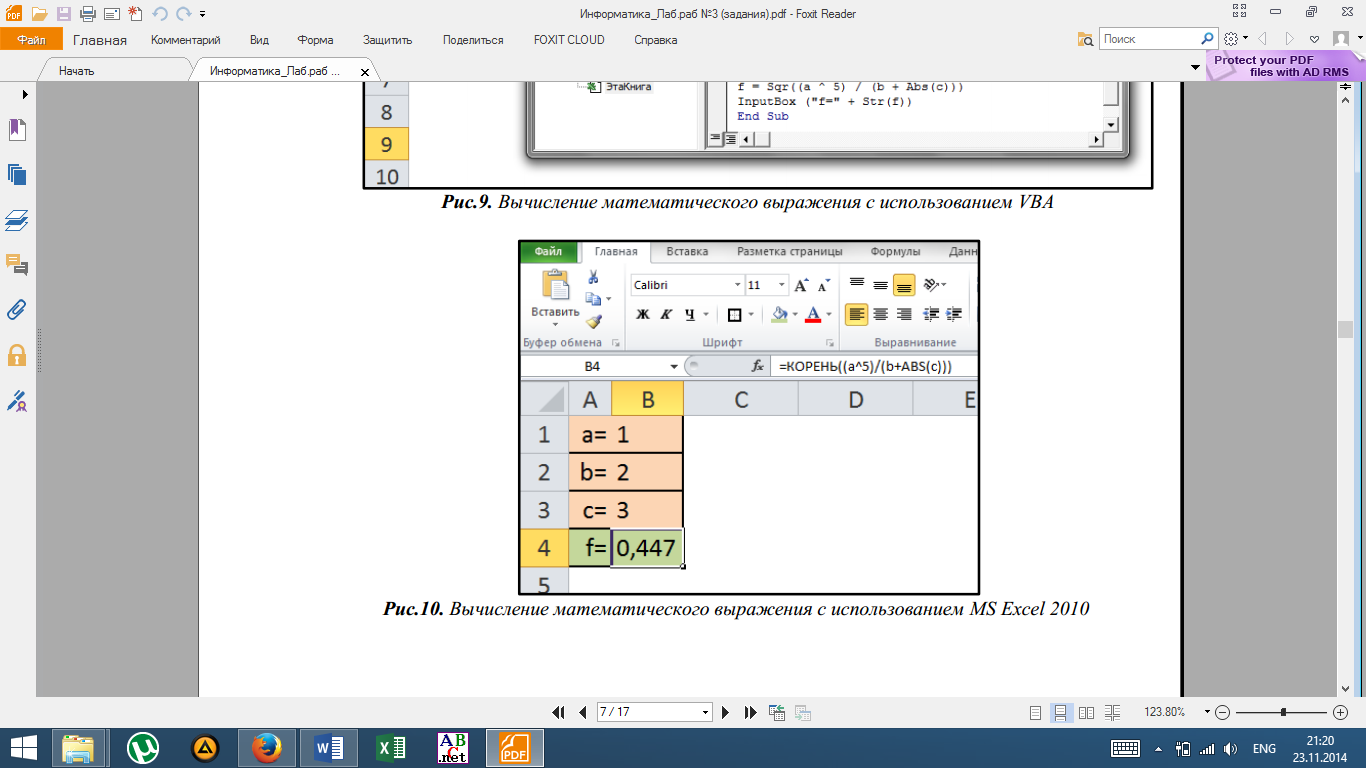Viewport: 1366px width, 768px height.
Task: Go to the next search result arrow
Action: click(x=1290, y=39)
